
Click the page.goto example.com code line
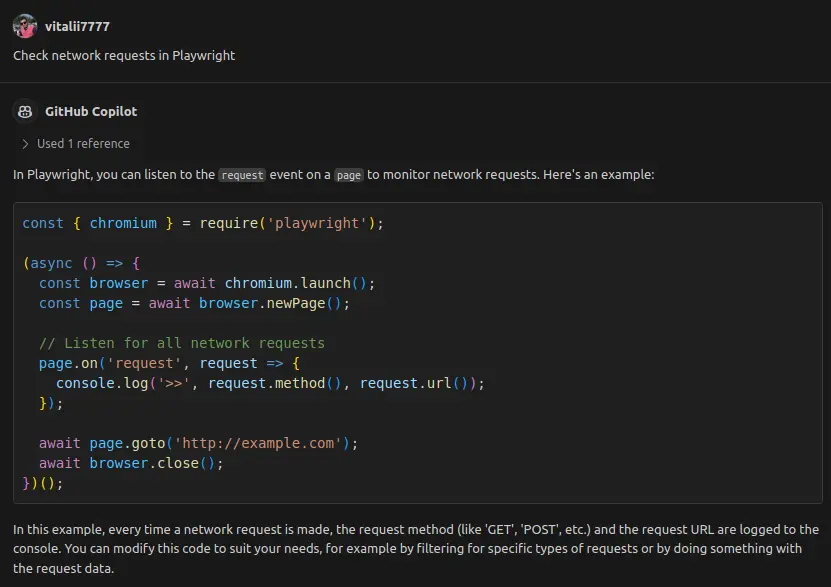coord(199,443)
